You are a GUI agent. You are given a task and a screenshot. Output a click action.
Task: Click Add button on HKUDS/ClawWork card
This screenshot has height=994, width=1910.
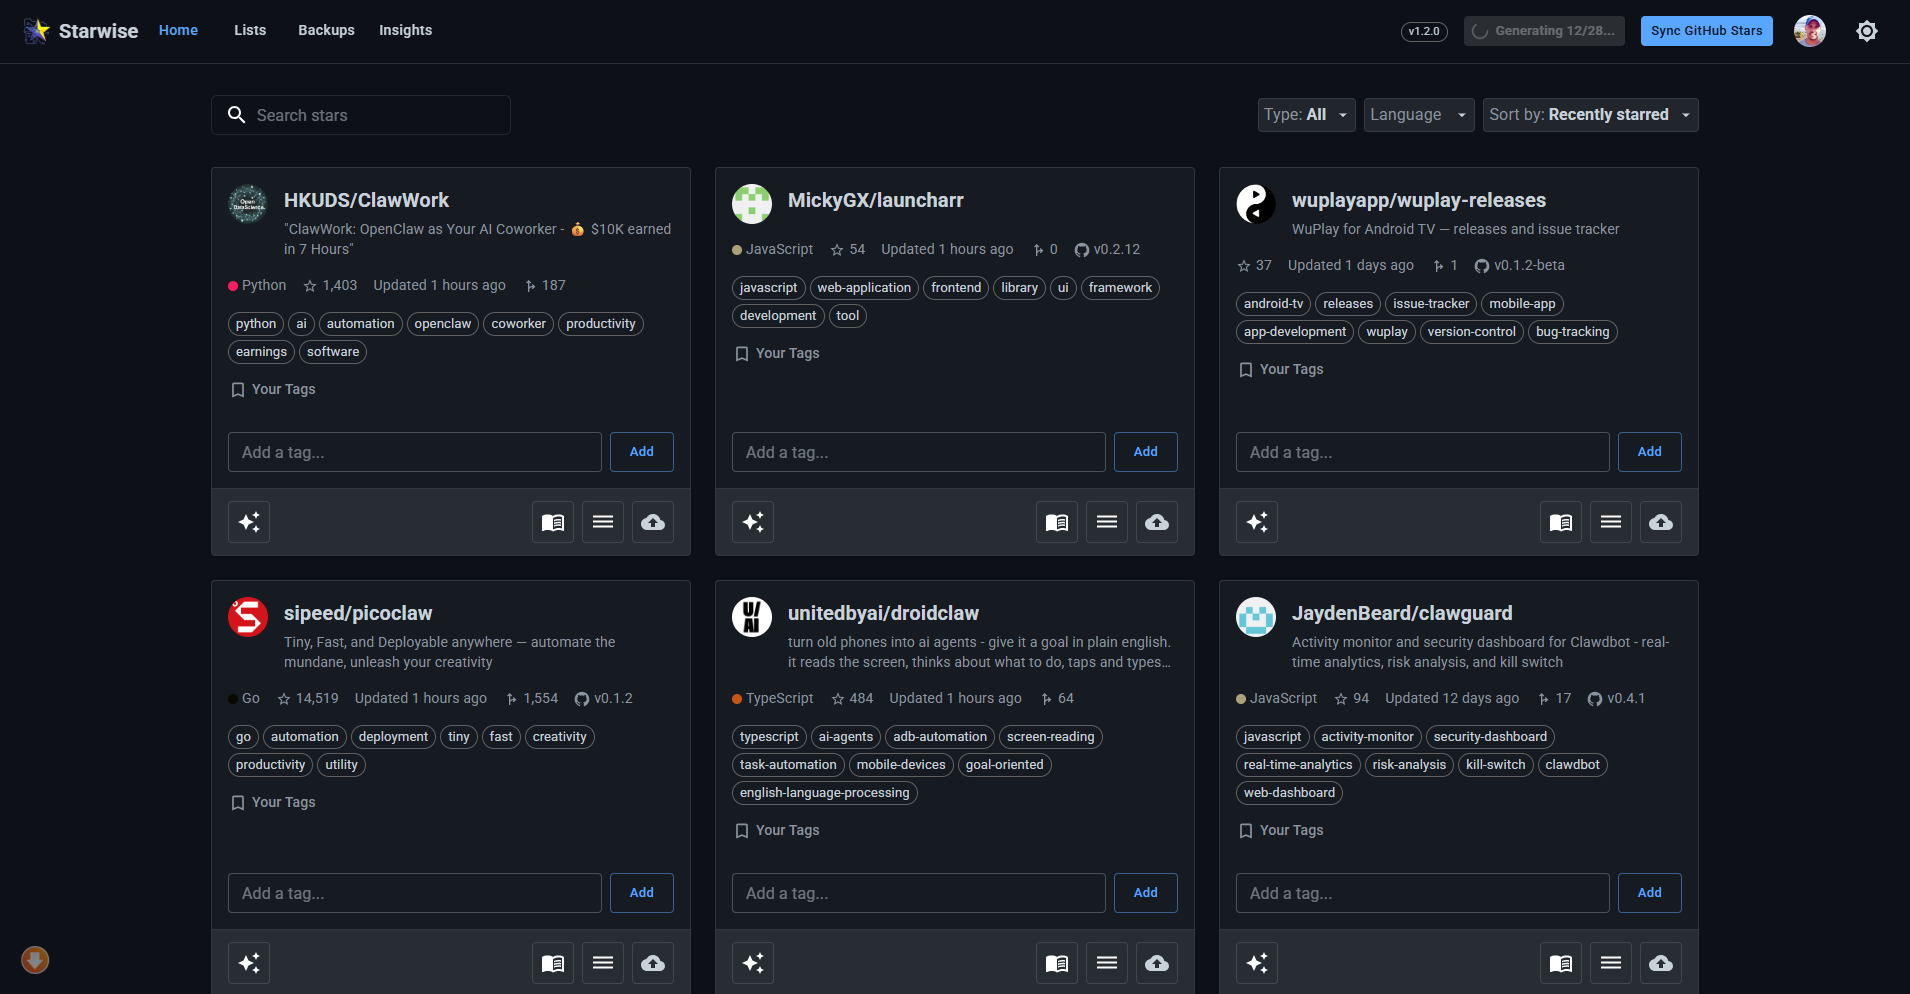tap(642, 452)
